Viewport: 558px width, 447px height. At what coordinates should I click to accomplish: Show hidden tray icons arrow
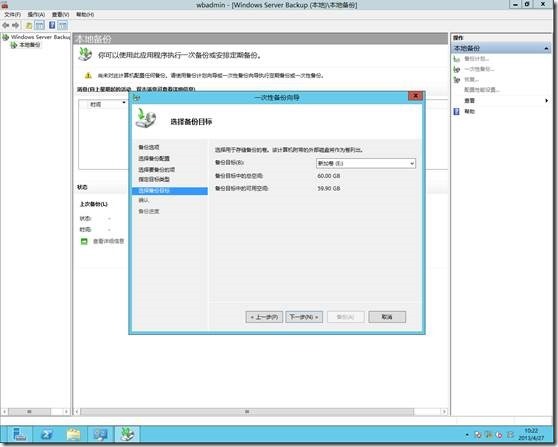(x=467, y=435)
